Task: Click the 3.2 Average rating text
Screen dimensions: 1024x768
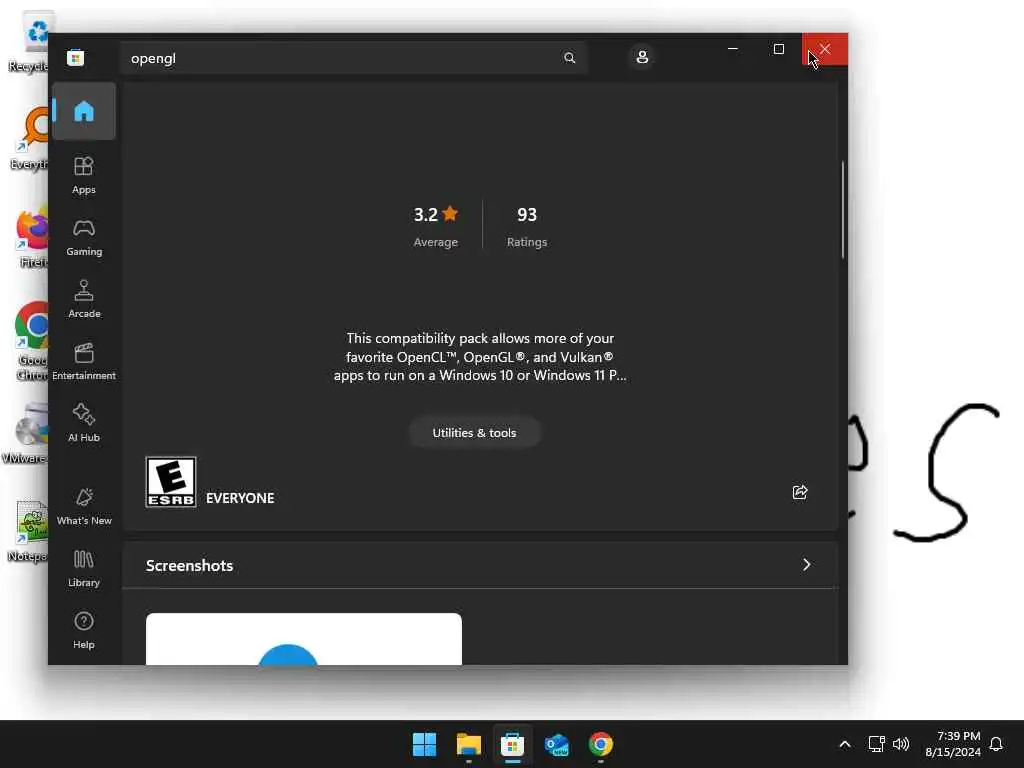Action: click(436, 226)
